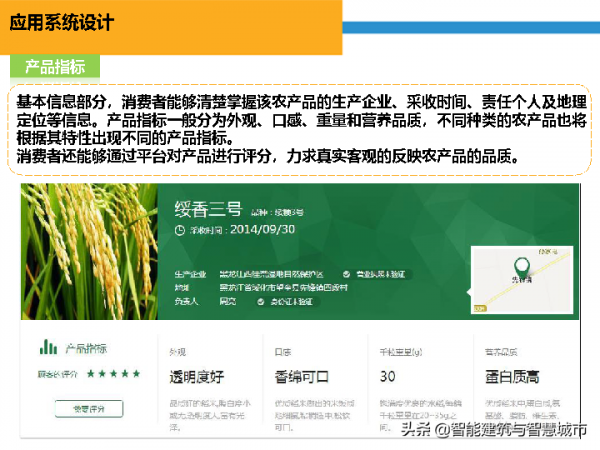Click the 负责人 label
The width and height of the screenshot is (600, 450).
pos(186,302)
